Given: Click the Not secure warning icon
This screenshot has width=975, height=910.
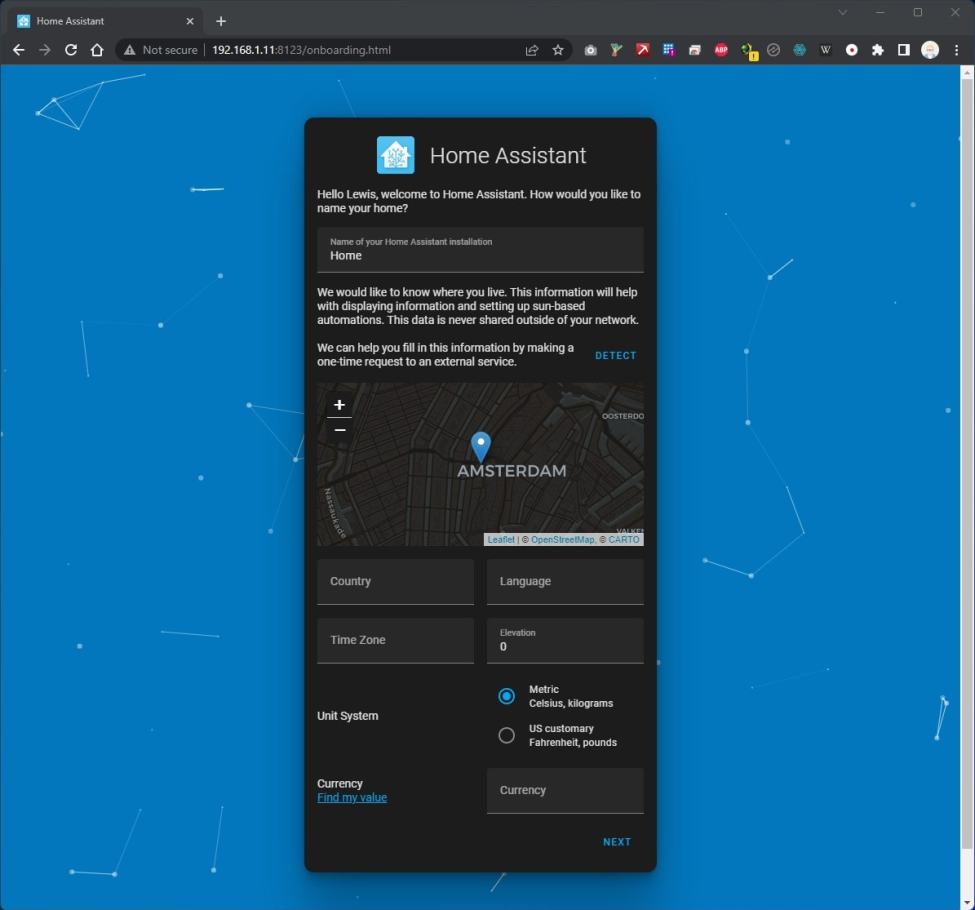Looking at the screenshot, I should tap(129, 50).
